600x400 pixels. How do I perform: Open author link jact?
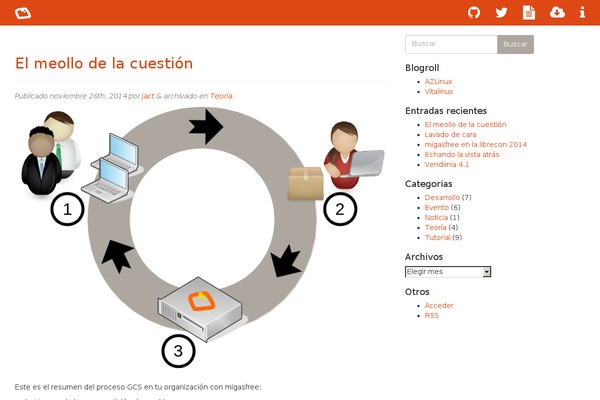[148, 96]
